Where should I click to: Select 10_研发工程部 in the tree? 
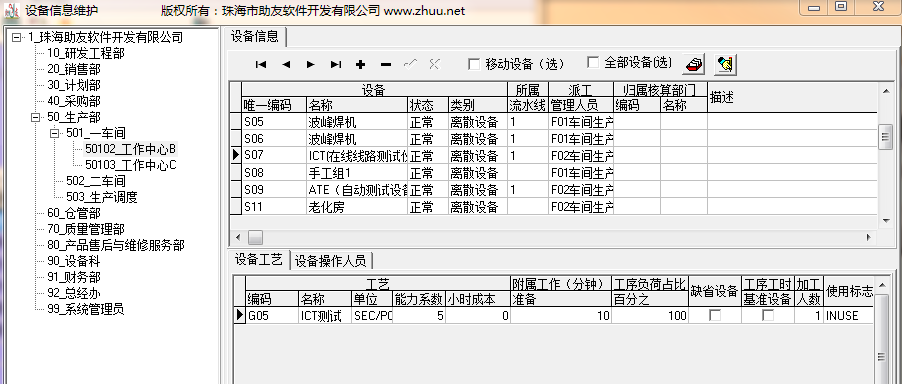coord(86,53)
